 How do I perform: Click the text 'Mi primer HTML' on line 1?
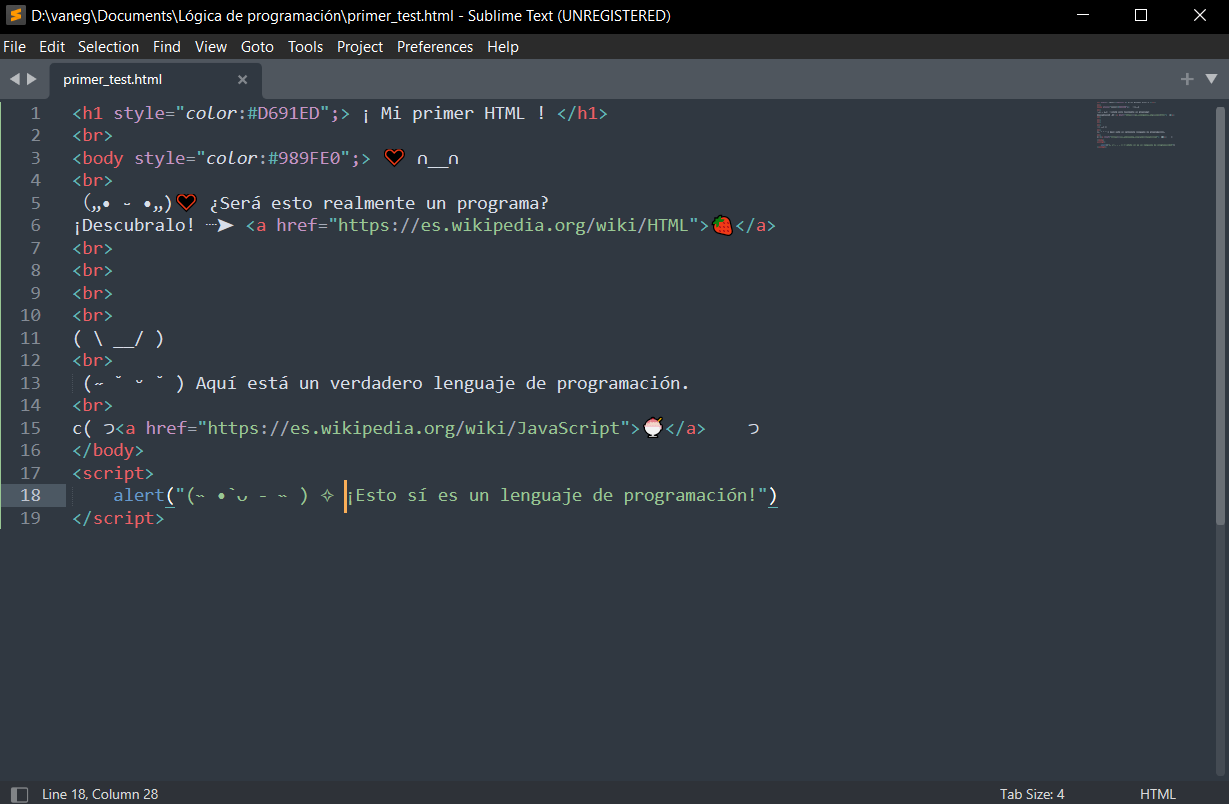(452, 113)
